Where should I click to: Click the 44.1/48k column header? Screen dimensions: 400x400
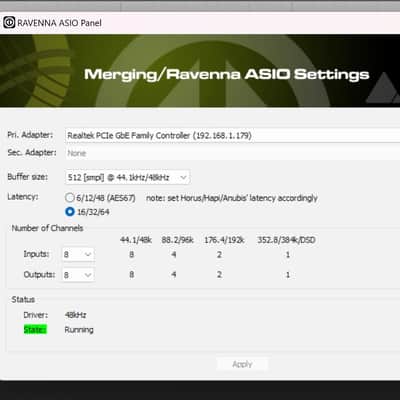tap(136, 240)
